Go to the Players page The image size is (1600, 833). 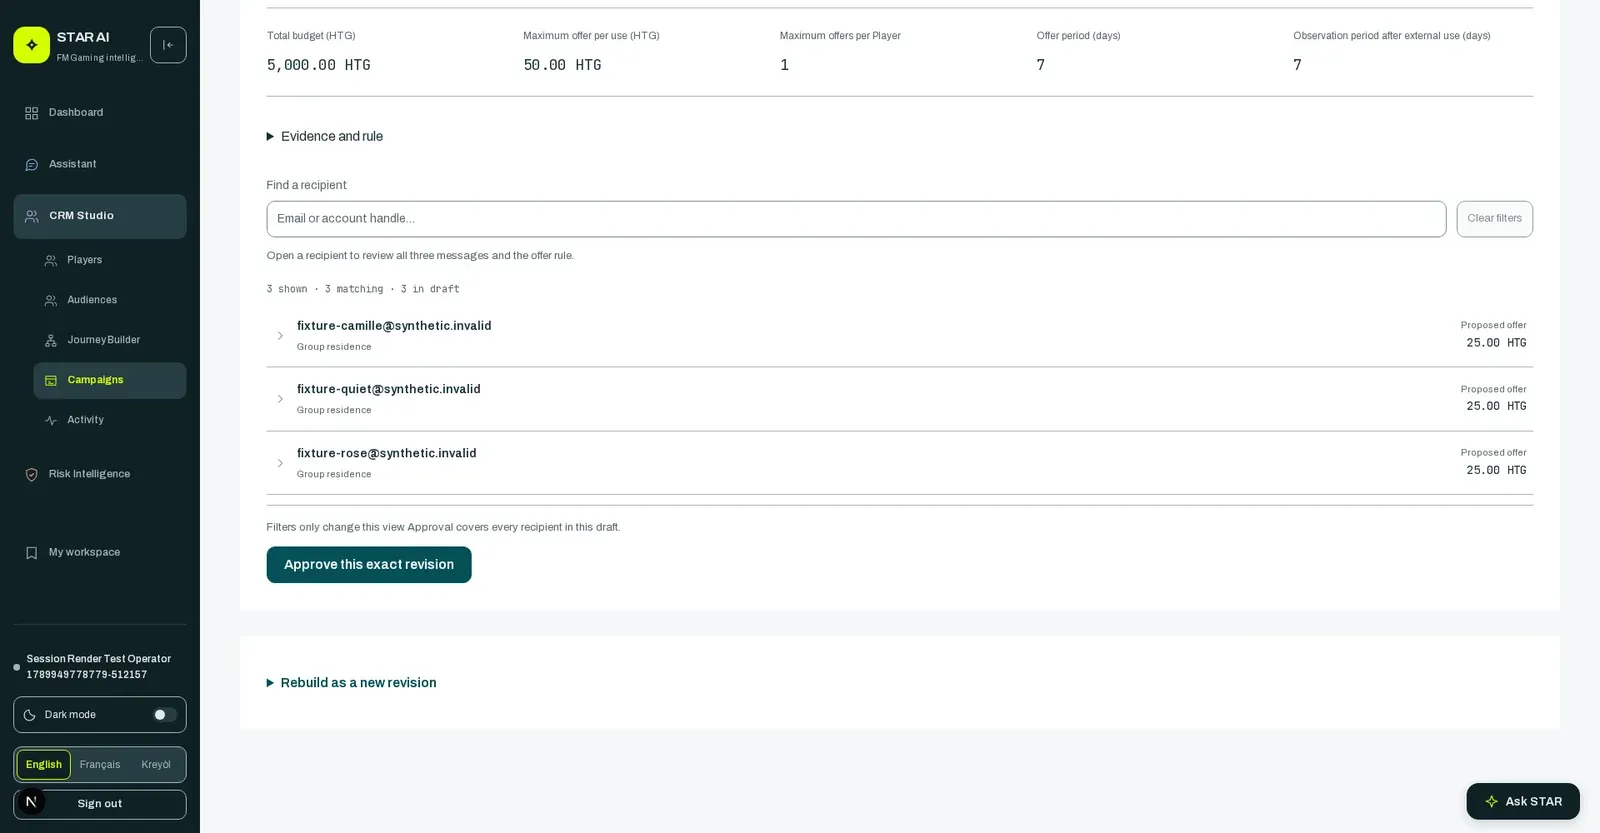tap(110, 260)
